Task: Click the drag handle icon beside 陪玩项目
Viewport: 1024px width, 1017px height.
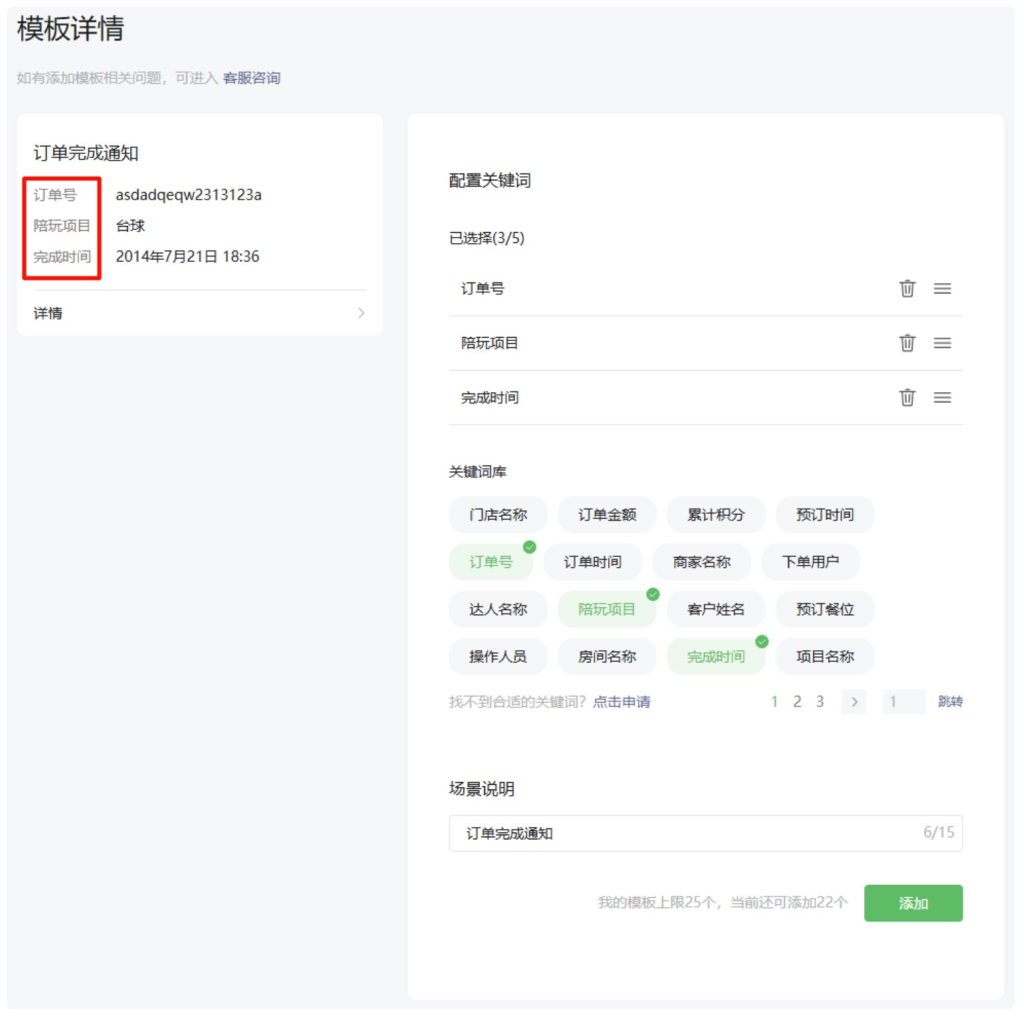Action: click(941, 343)
